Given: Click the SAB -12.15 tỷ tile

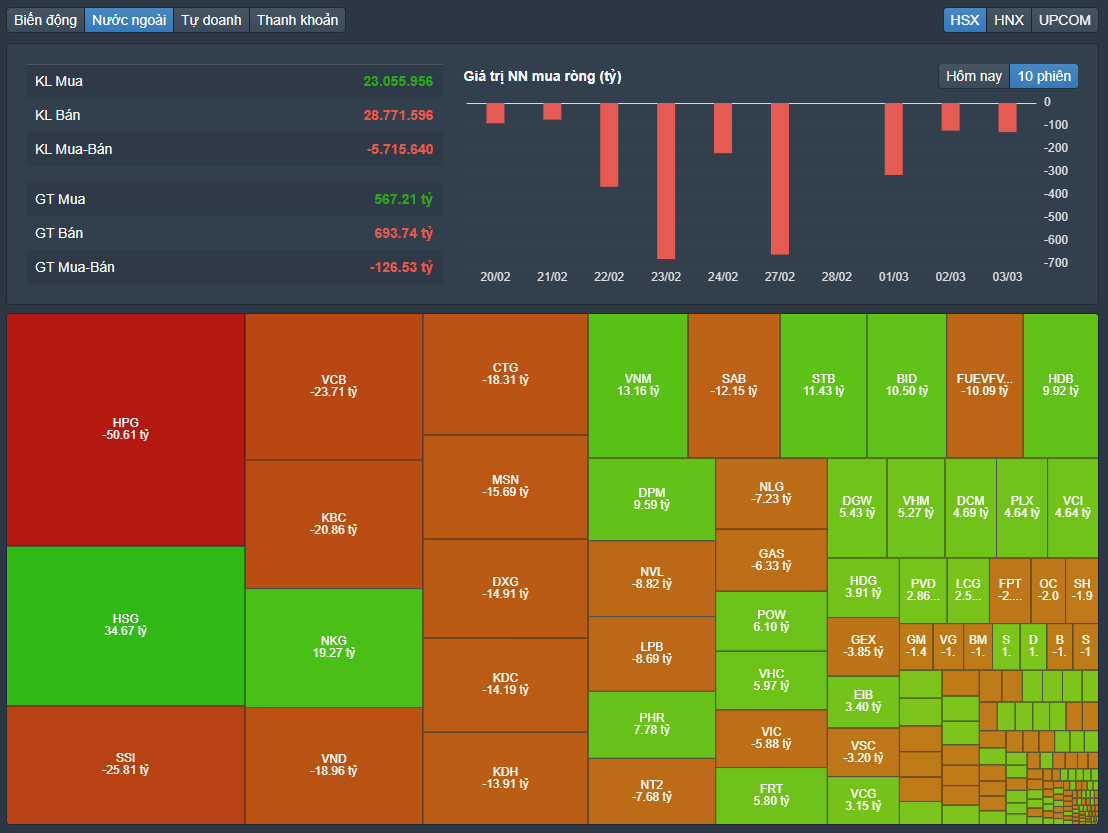Looking at the screenshot, I should [733, 386].
